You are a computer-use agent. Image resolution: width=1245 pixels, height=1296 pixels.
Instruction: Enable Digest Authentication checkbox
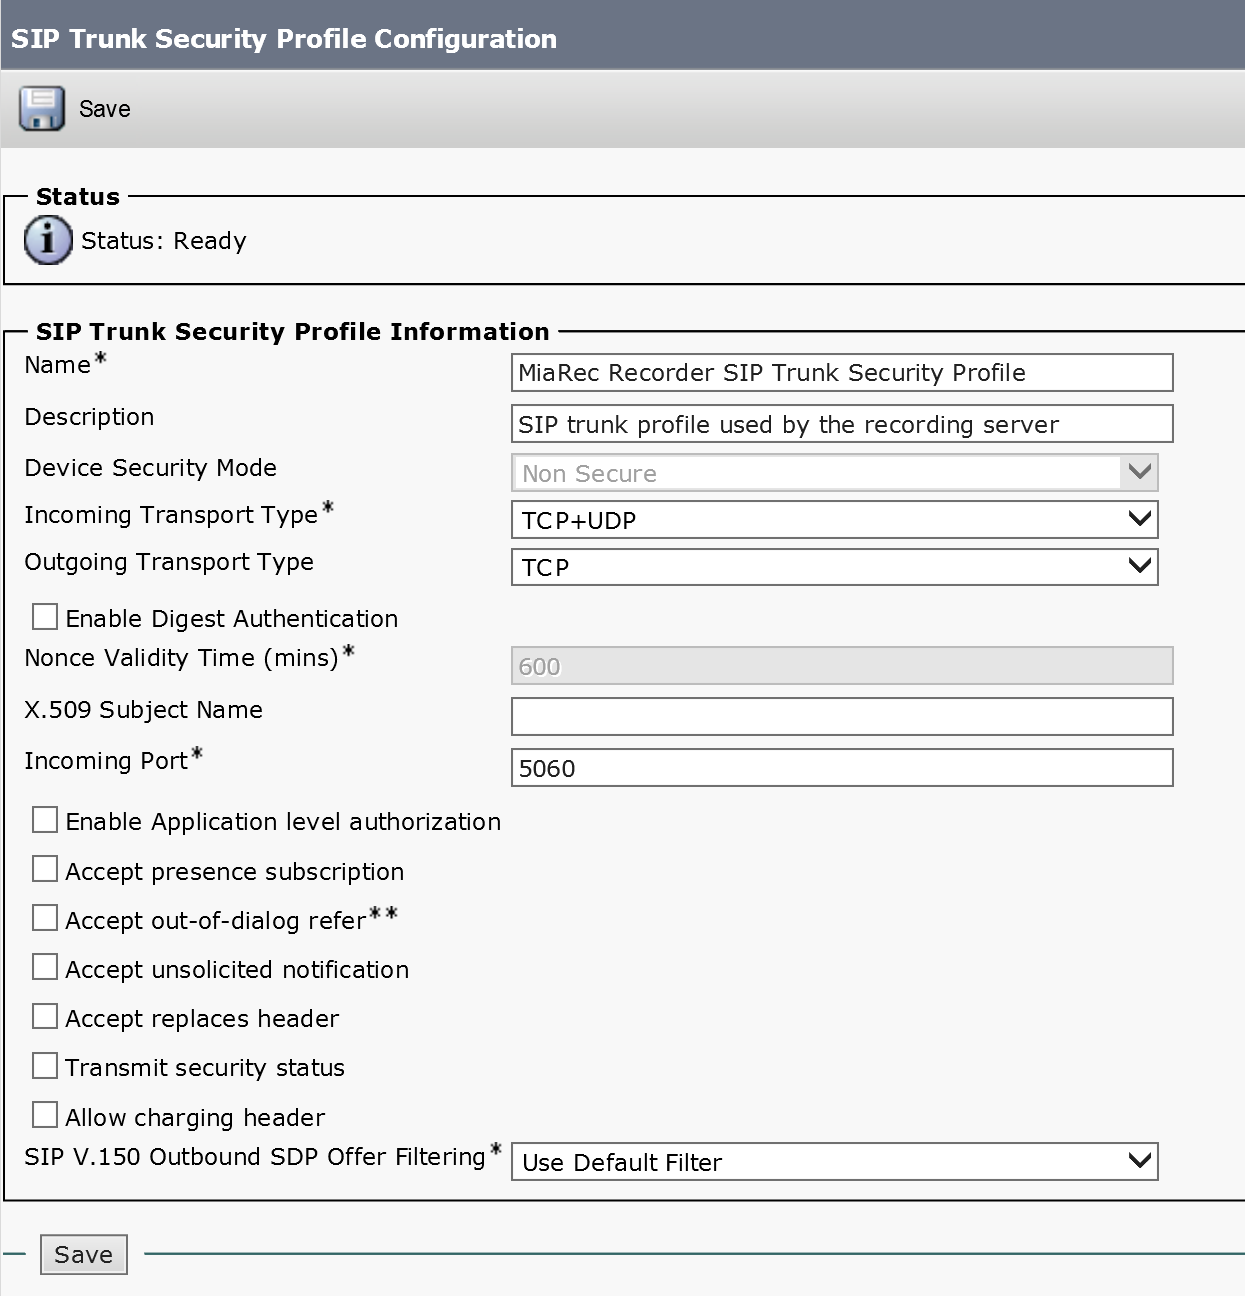point(45,616)
